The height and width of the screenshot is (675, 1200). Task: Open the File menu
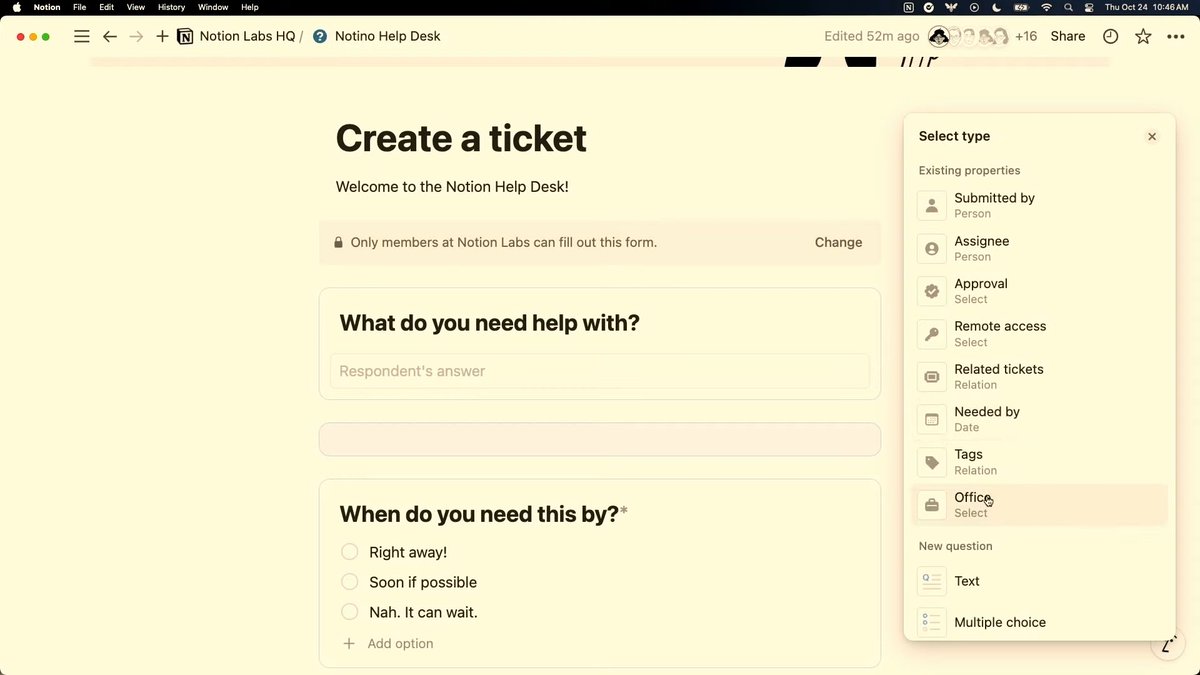tap(79, 7)
